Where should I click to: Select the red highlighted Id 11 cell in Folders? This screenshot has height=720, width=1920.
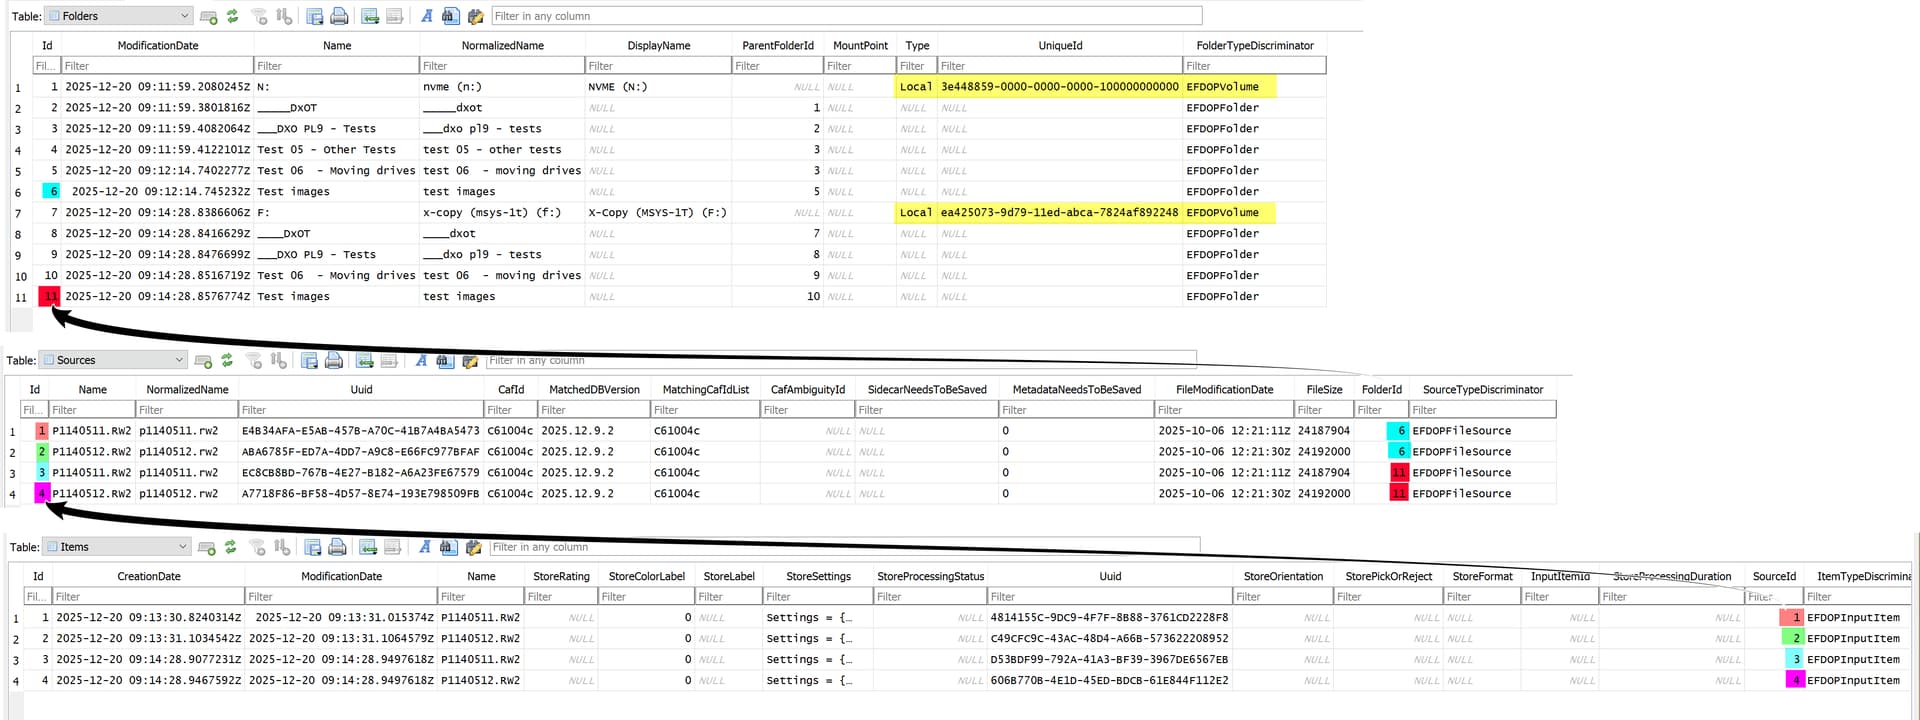point(49,296)
